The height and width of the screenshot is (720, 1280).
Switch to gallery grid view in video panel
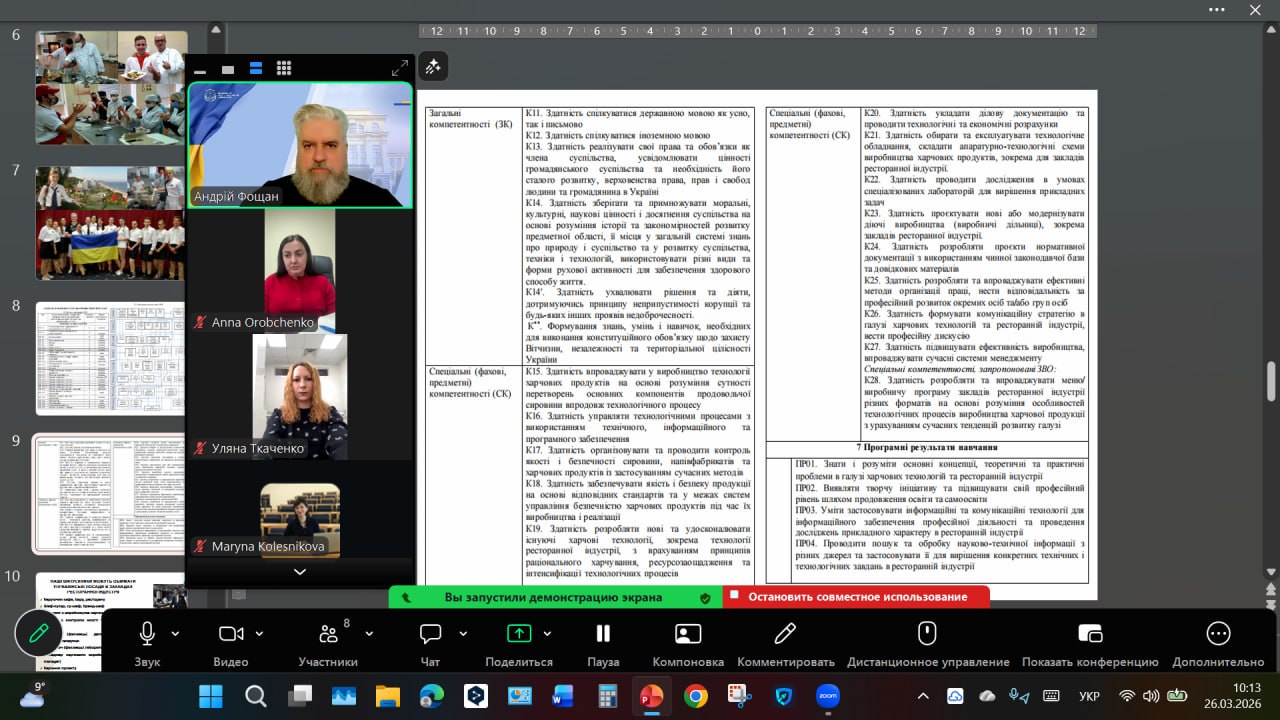[x=284, y=69]
